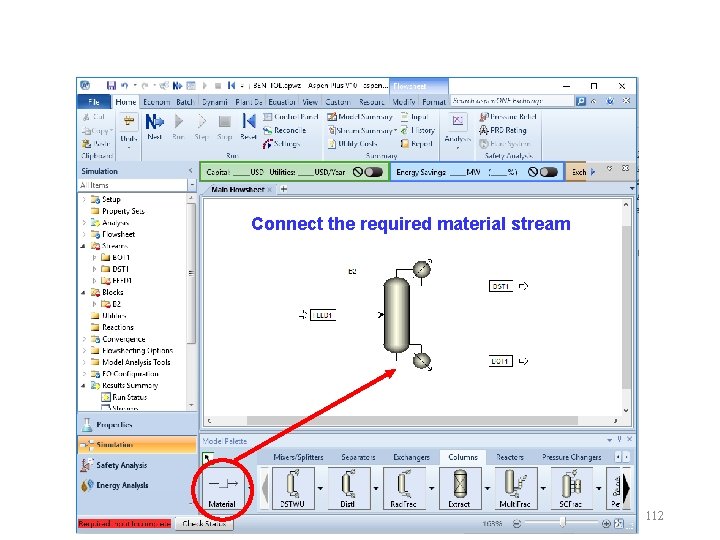Open PRD Rating tool
Image resolution: width=720 pixels, height=540 pixels.
pos(503,130)
